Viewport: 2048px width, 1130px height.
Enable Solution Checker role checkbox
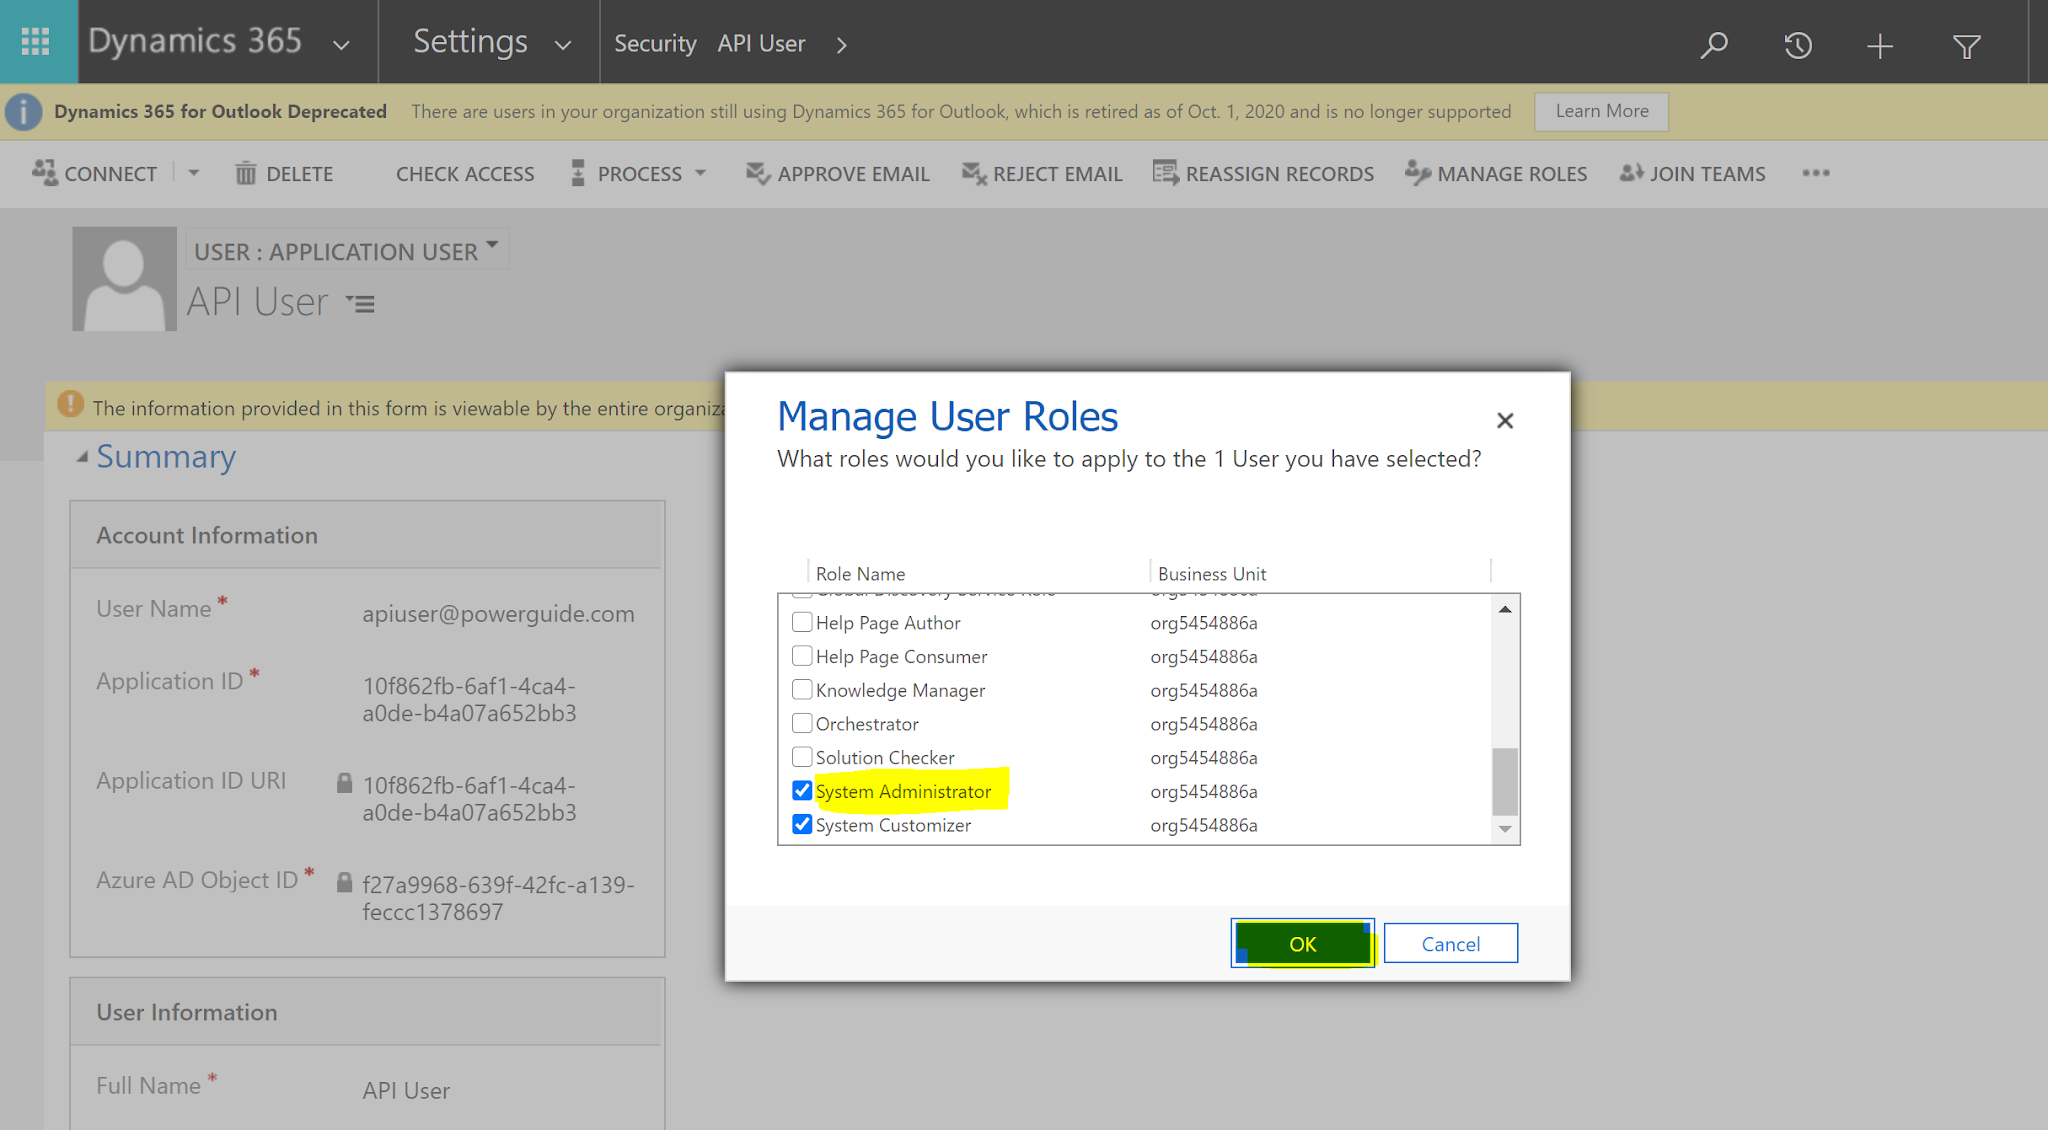pos(802,757)
